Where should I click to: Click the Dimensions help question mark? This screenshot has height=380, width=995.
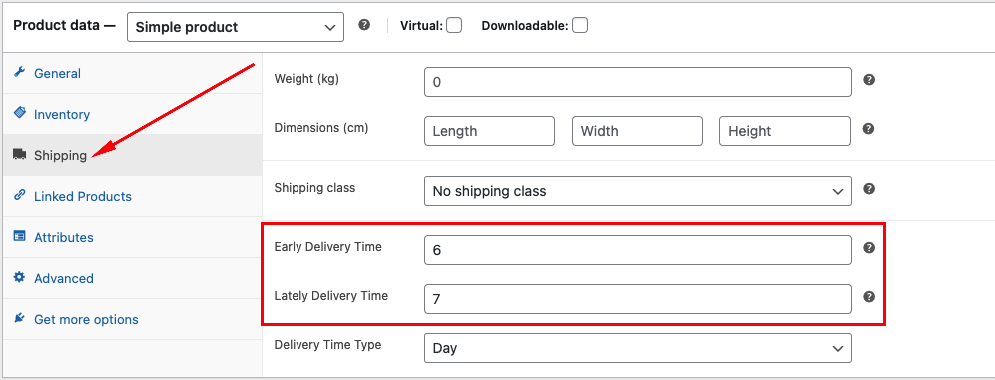click(869, 129)
